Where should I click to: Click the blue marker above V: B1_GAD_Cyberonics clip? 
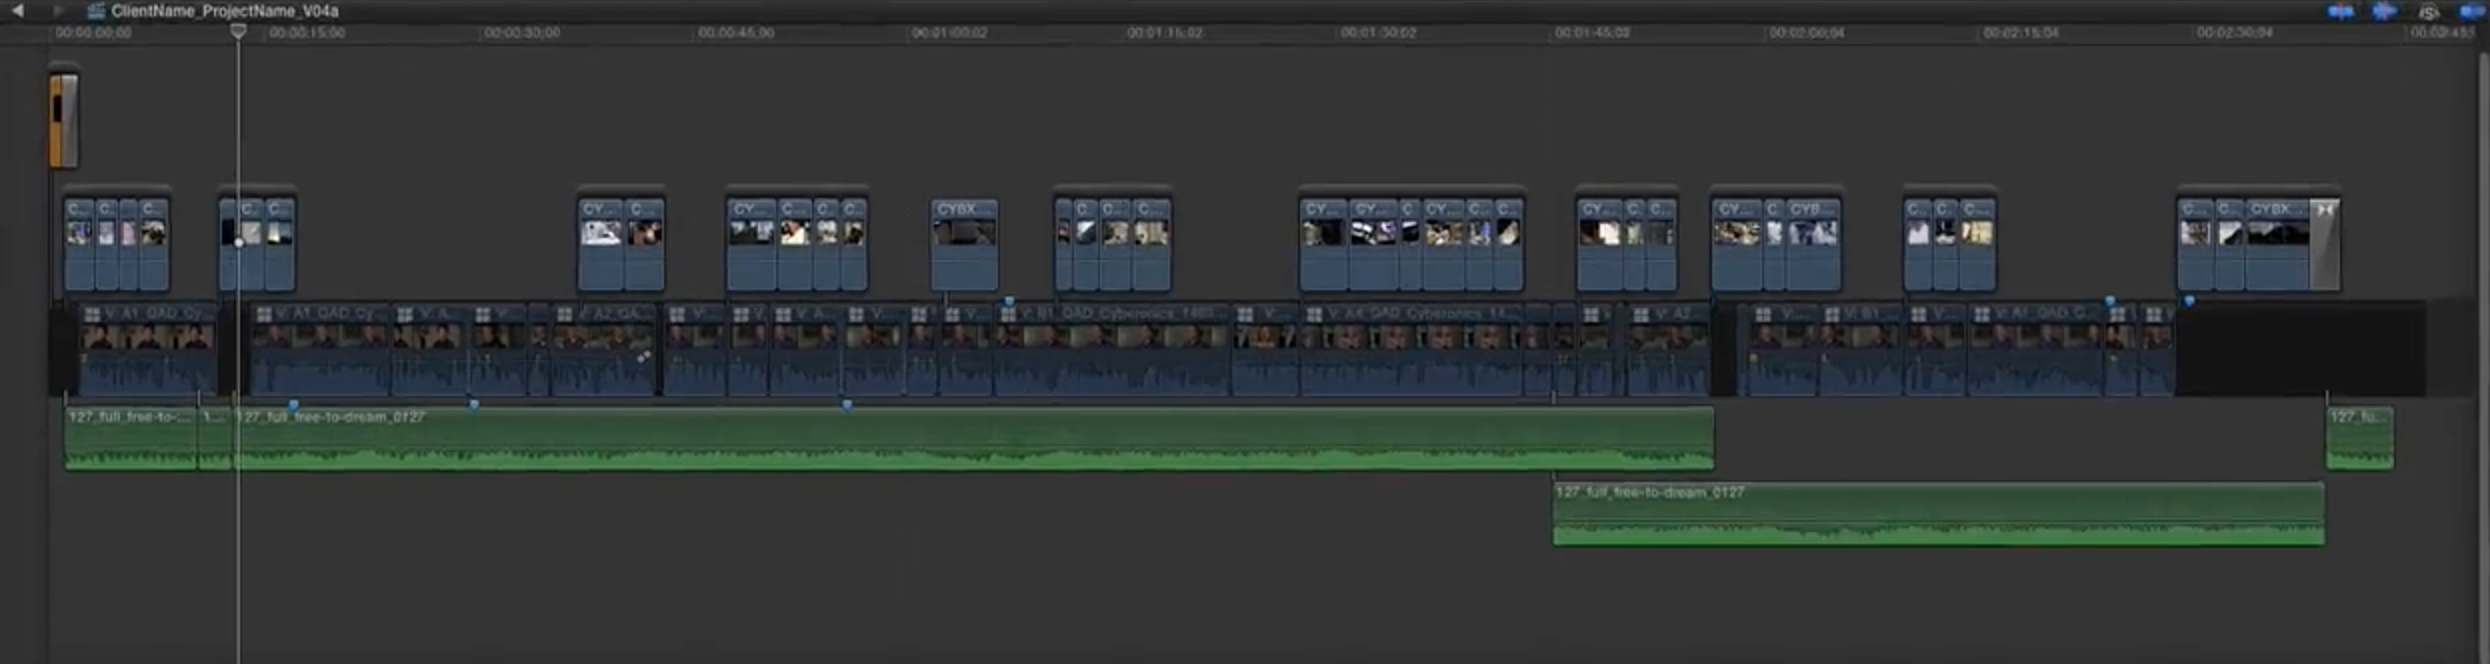tap(1009, 300)
